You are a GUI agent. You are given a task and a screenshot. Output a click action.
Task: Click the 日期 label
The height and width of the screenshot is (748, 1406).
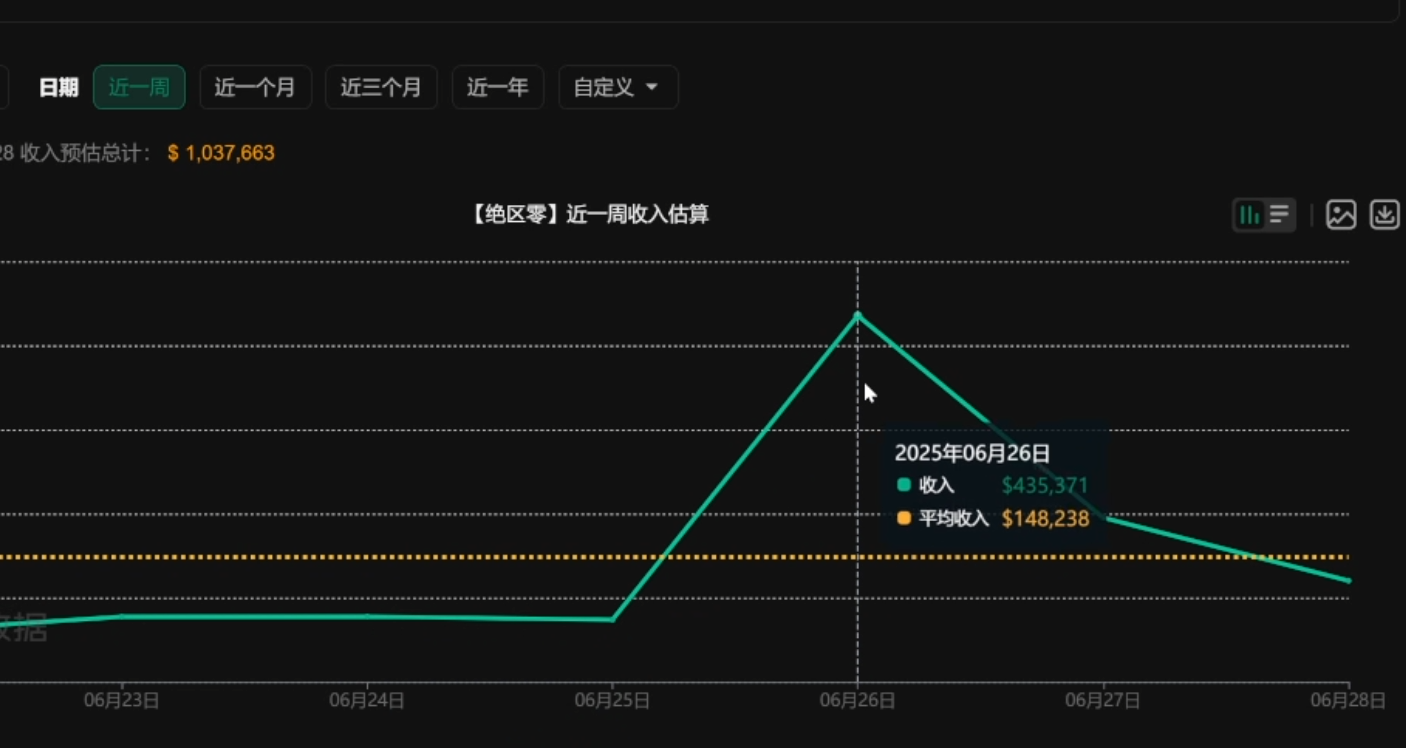[x=59, y=88]
